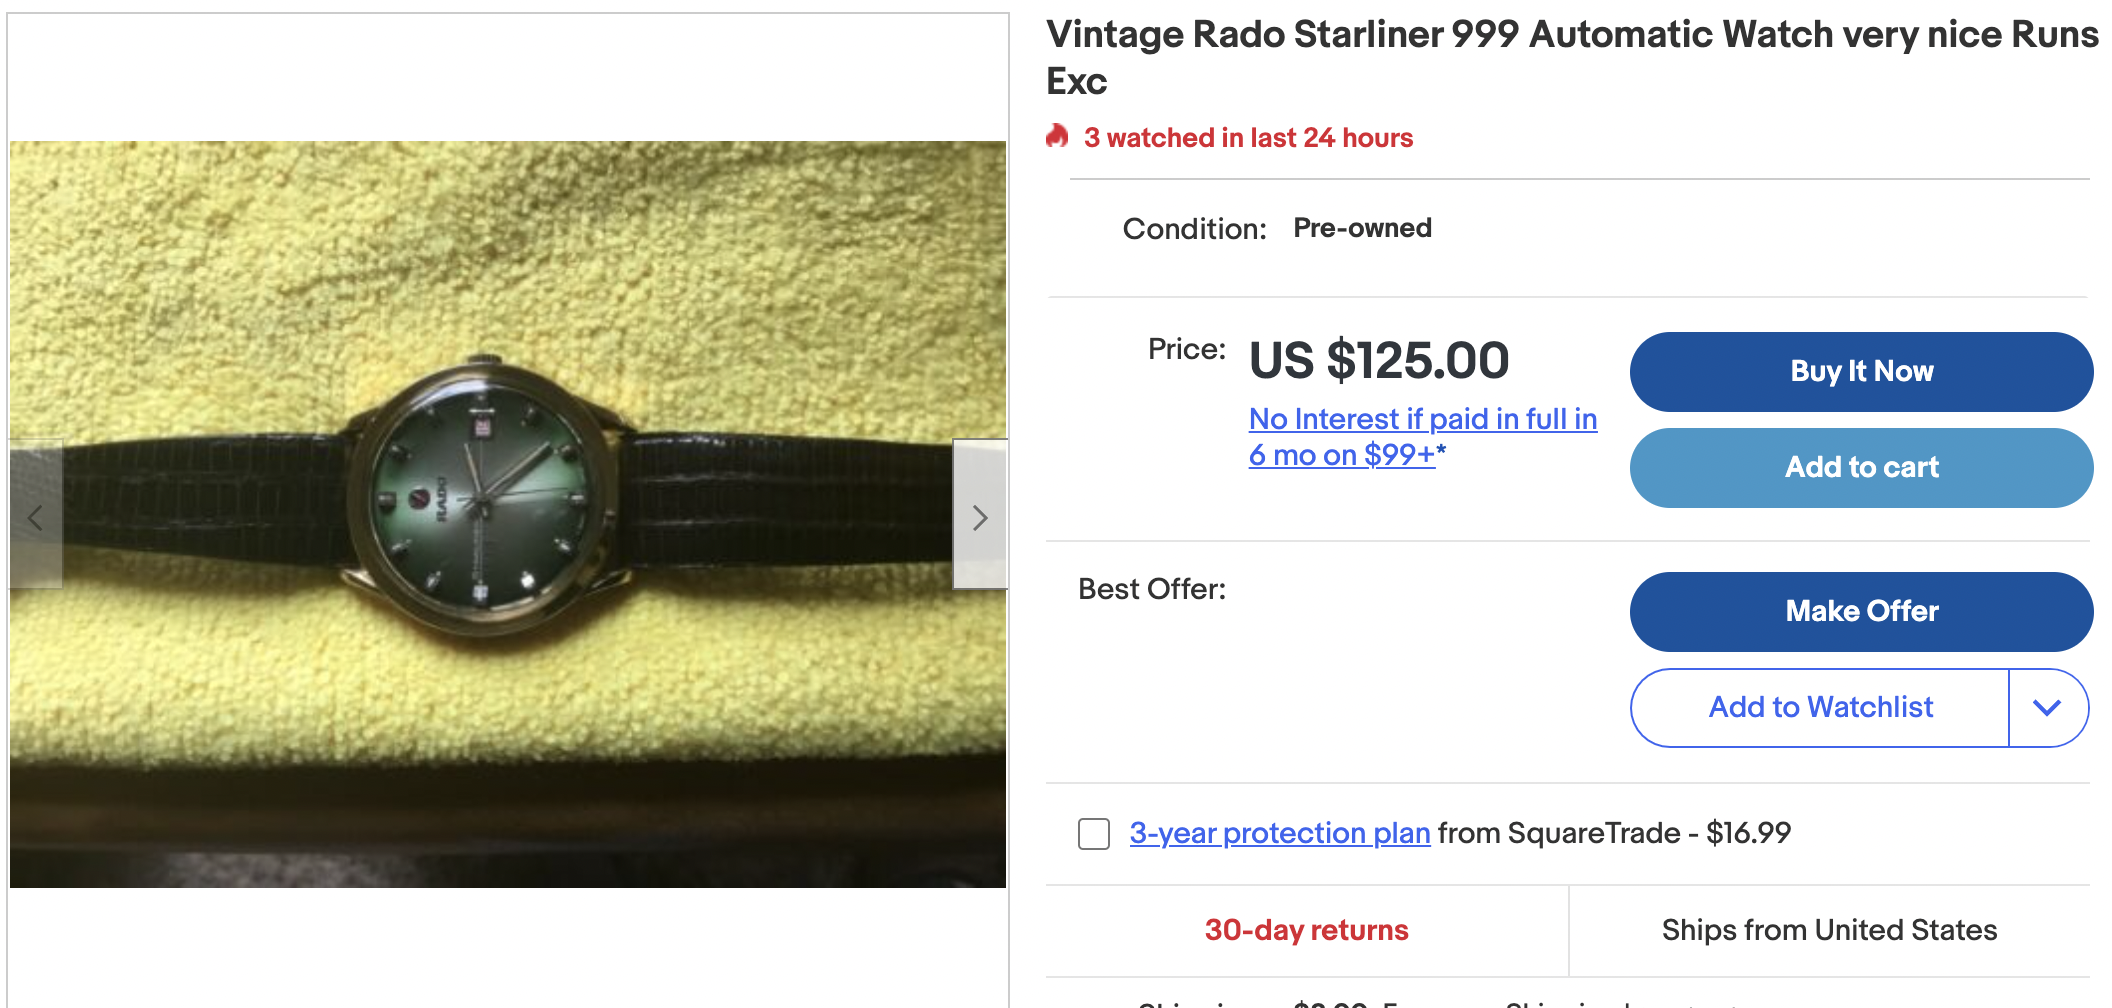
Task: Tick the 3-year protection plan checkbox
Action: tap(1094, 833)
